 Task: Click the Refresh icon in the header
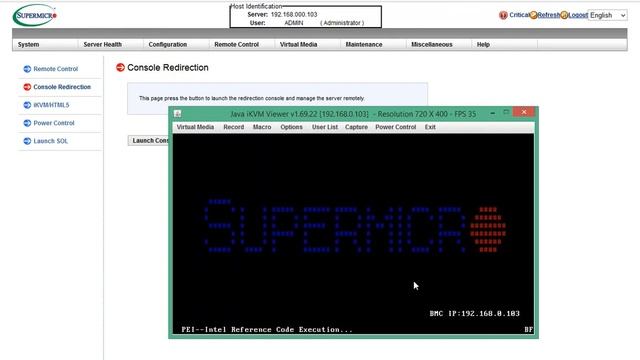pyautogui.click(x=533, y=15)
